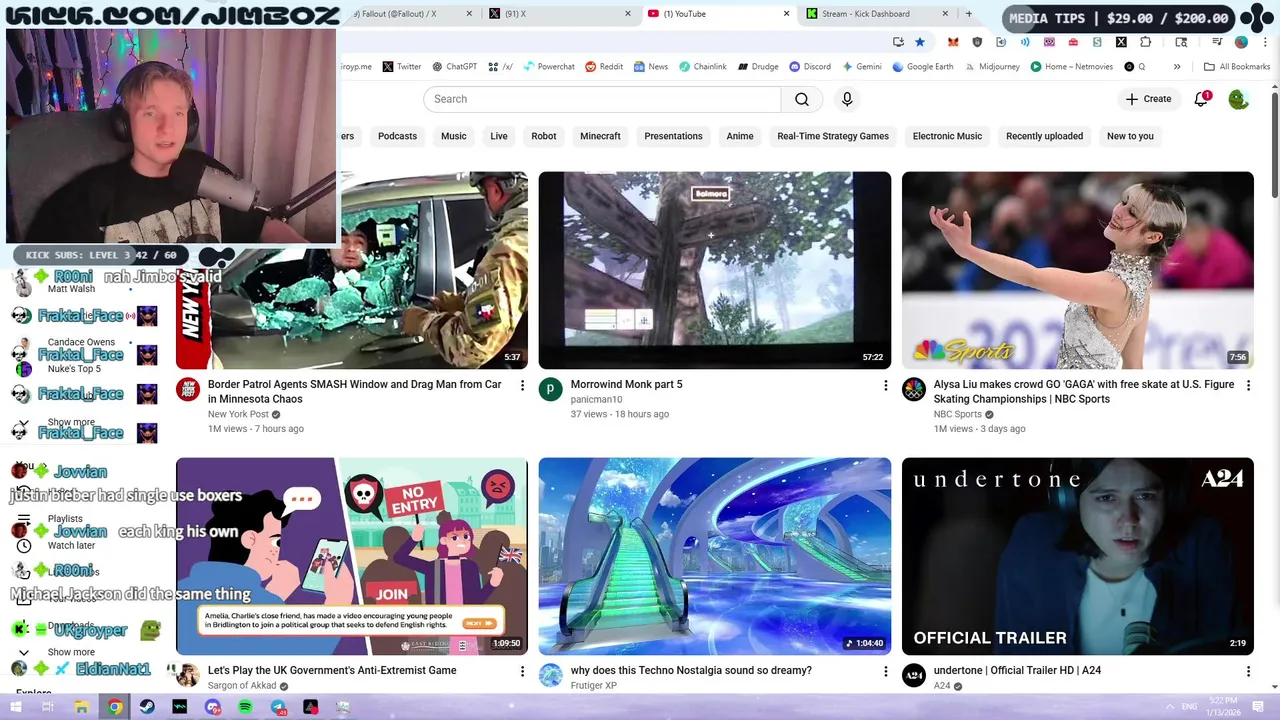Open A24 channel avatar
Image resolution: width=1280 pixels, height=720 pixels.
click(x=914, y=676)
